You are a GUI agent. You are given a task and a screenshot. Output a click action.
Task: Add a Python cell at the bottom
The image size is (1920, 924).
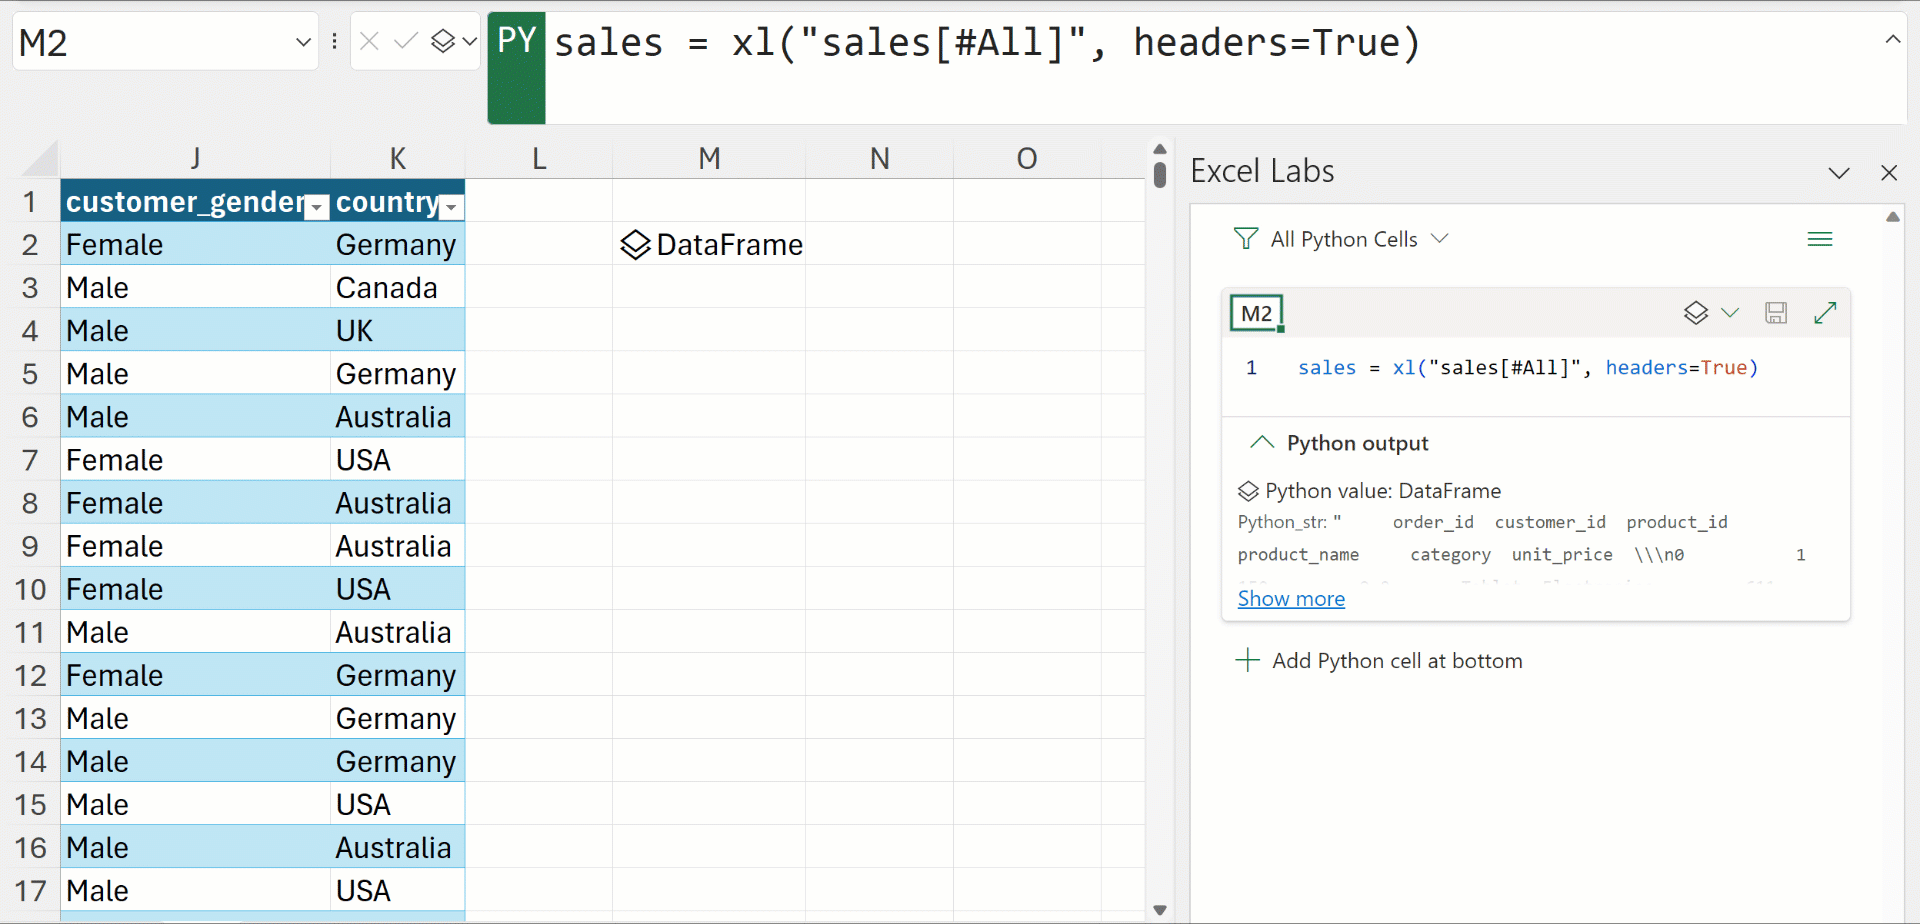pyautogui.click(x=1396, y=660)
